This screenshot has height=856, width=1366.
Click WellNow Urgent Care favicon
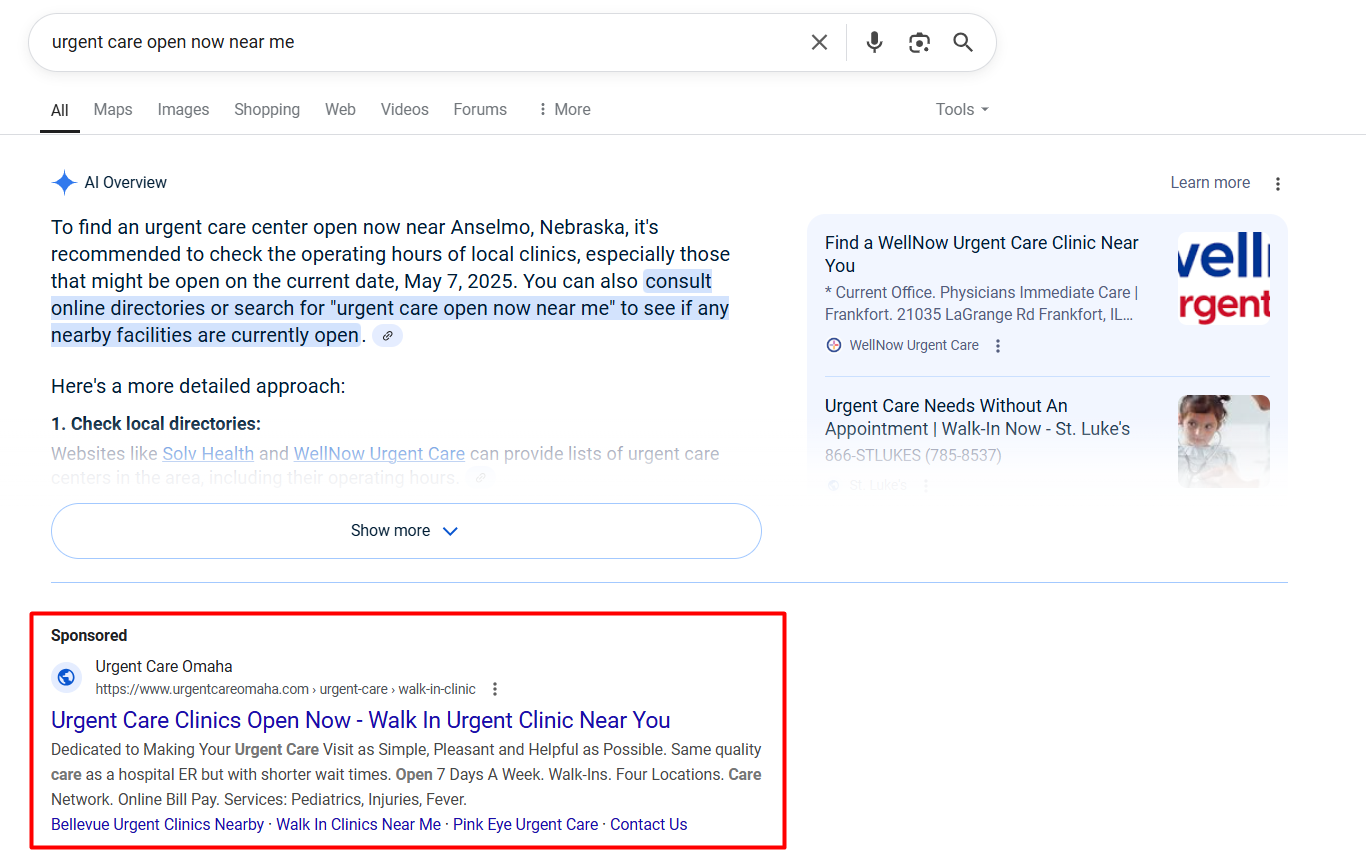834,345
